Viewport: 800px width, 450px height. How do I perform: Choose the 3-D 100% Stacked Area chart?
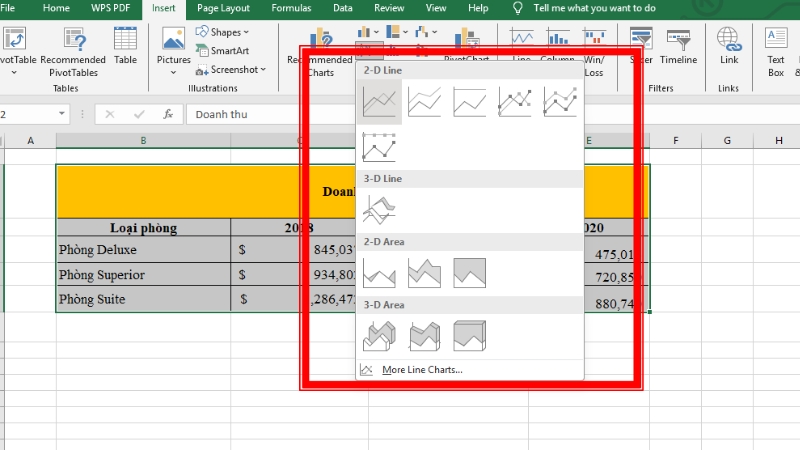pyautogui.click(x=470, y=335)
